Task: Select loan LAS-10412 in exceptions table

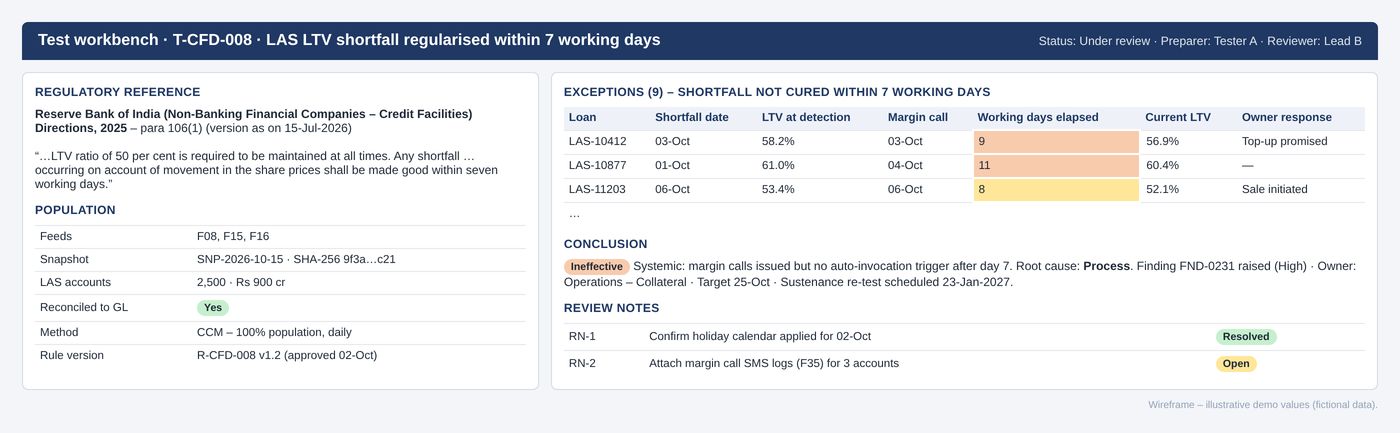Action: pyautogui.click(x=598, y=141)
